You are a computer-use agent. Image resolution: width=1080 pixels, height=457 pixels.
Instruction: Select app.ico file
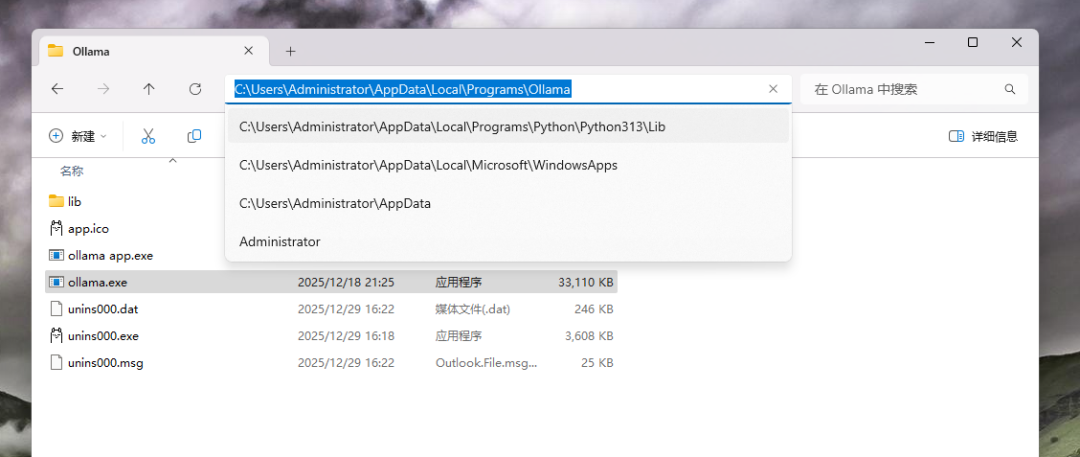click(88, 228)
